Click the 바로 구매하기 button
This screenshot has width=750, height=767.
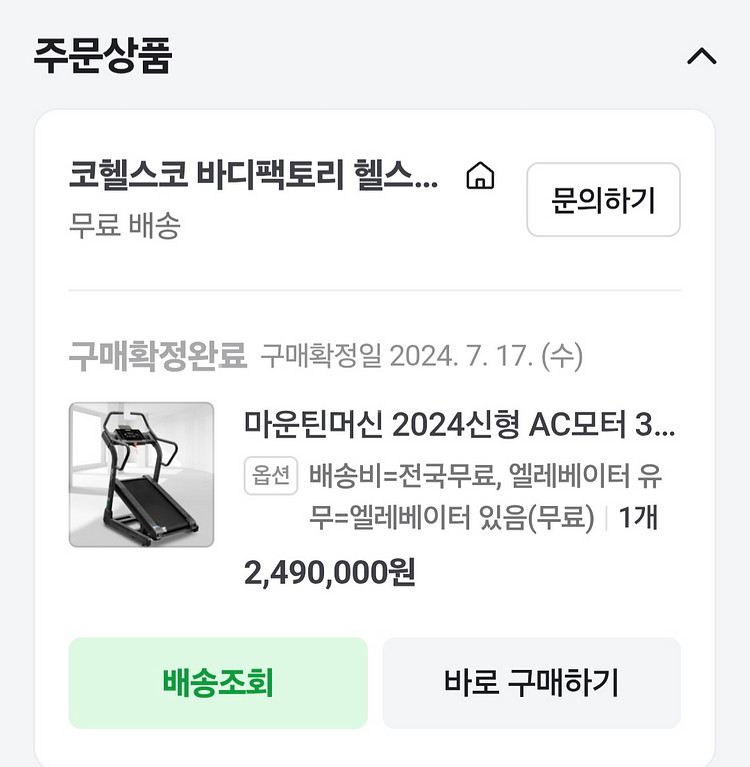point(531,683)
